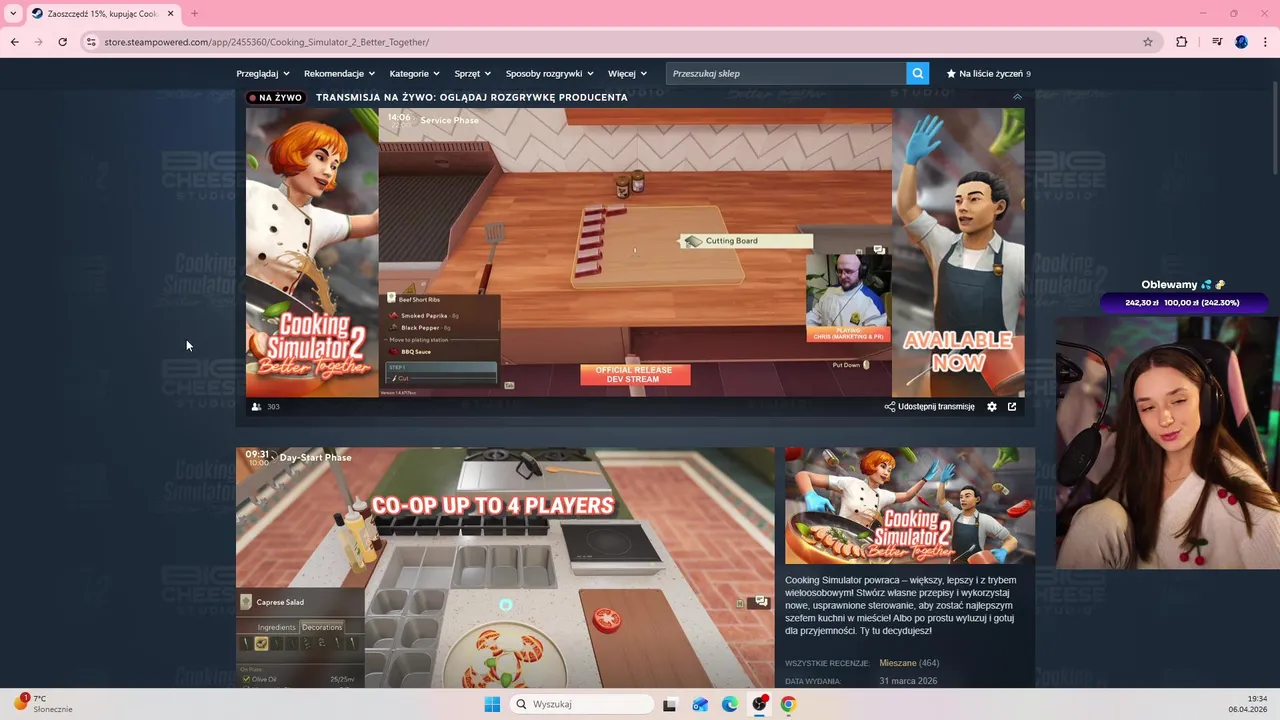Open the tab search dropdown arrow

(x=13, y=14)
